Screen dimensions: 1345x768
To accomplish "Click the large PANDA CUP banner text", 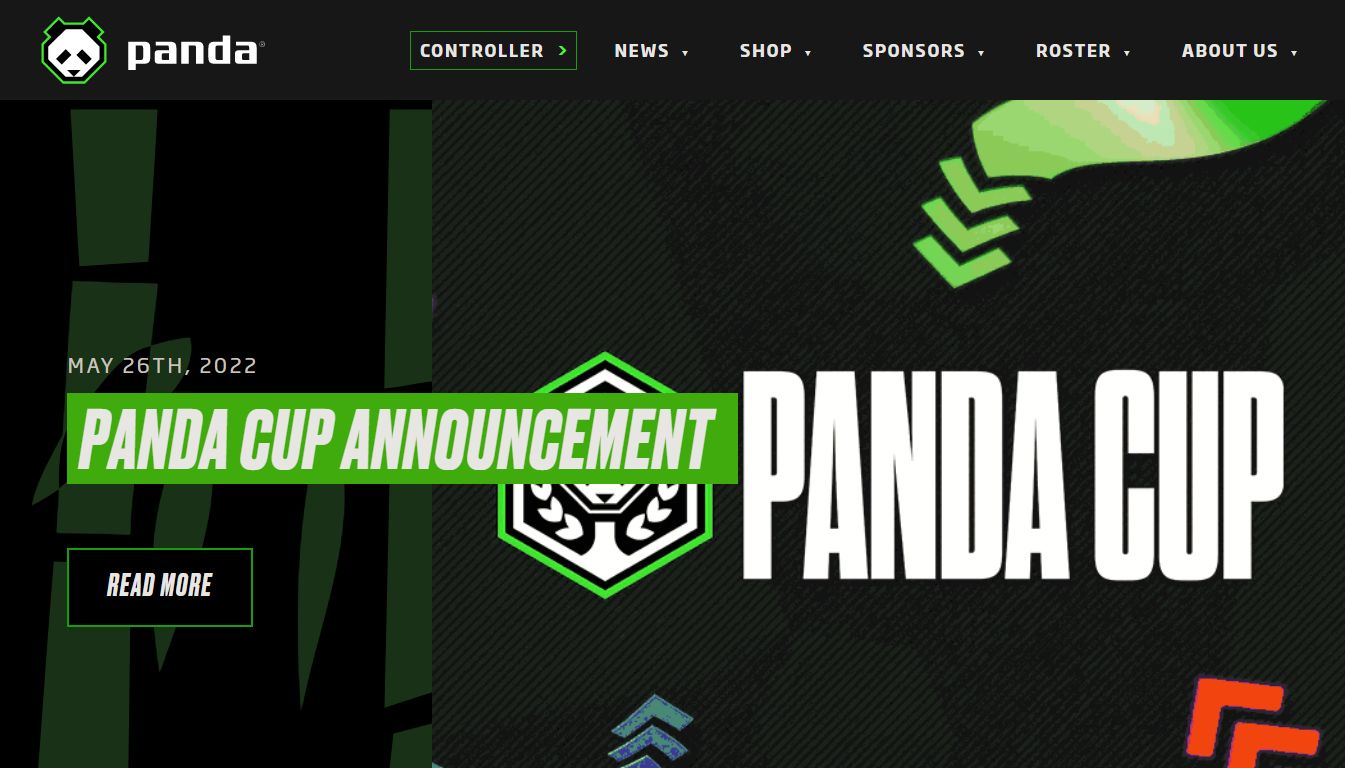I will tap(1013, 477).
